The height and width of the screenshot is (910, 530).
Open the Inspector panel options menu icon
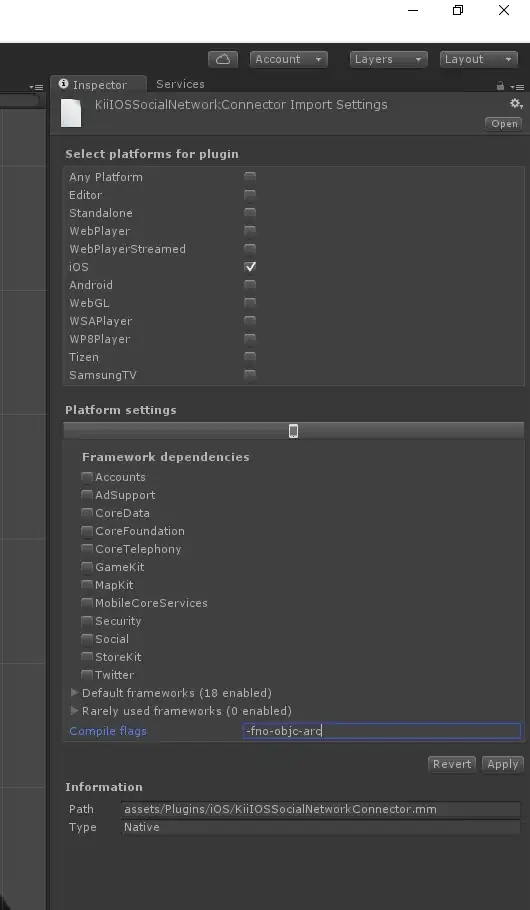pos(518,87)
